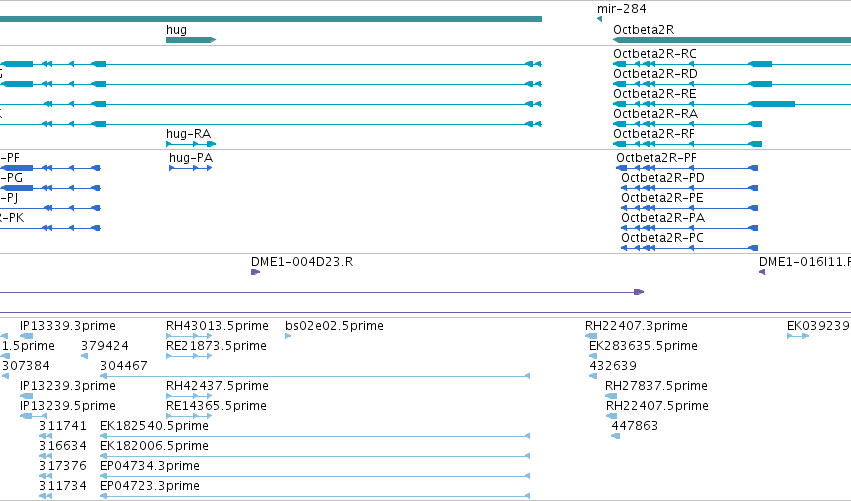Viewport: 851px width, 501px height.
Task: Select the Octbeta2R-PF protein label
Action: 656,158
